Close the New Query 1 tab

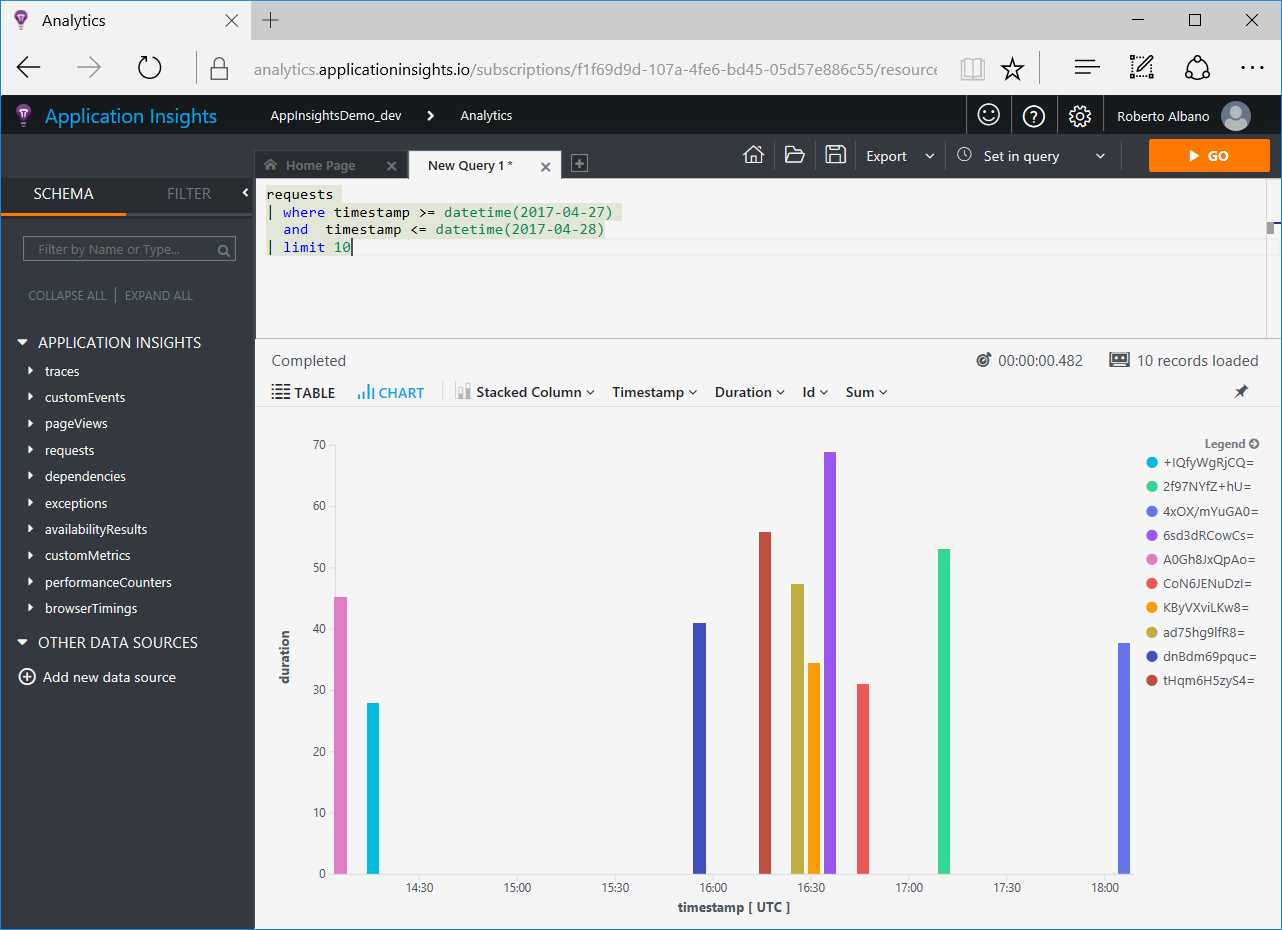pyautogui.click(x=545, y=167)
